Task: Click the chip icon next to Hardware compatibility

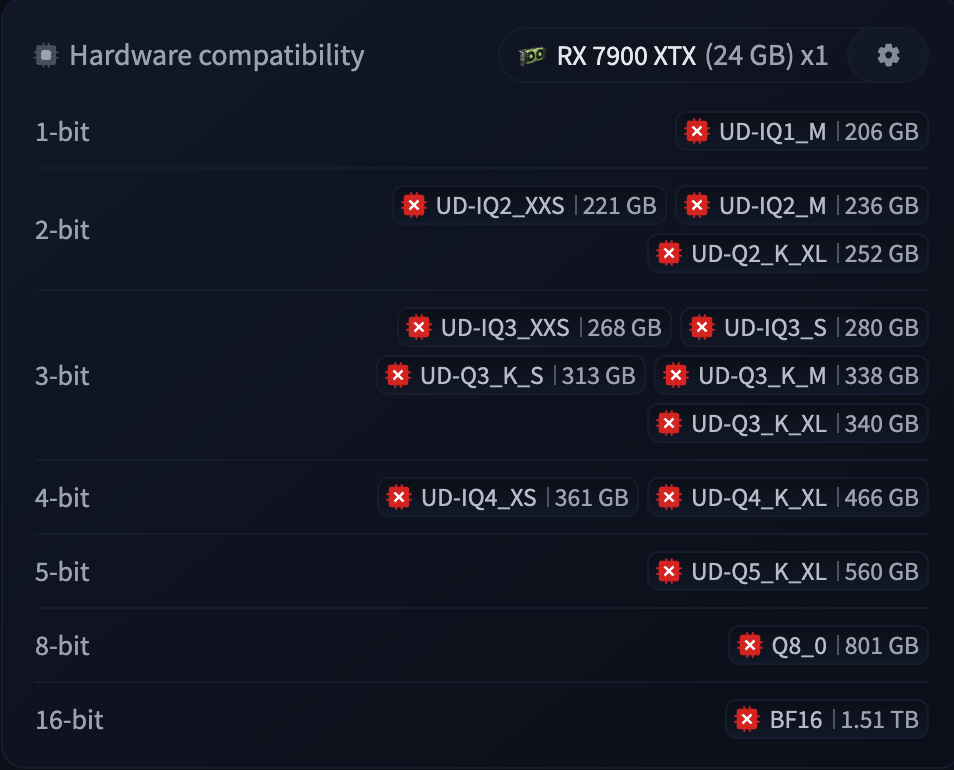Action: pos(46,55)
